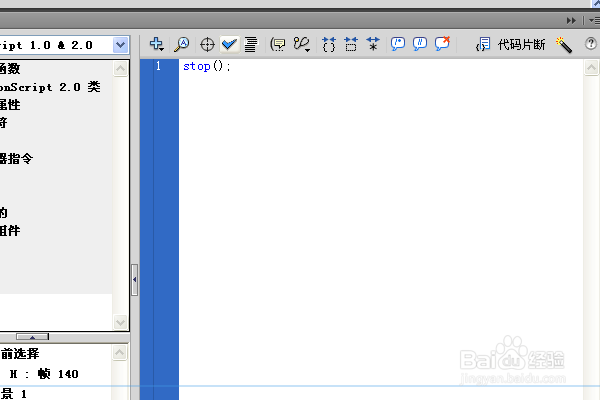
Task: Select scene 1 entry in script navigator
Action: click(13, 393)
